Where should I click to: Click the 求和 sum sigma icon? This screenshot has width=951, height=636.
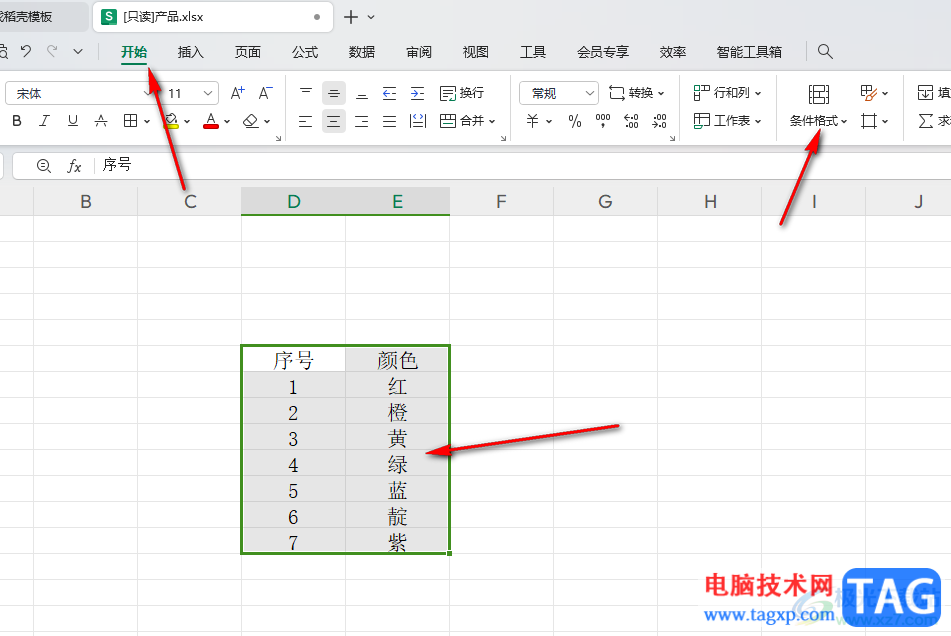(x=926, y=121)
